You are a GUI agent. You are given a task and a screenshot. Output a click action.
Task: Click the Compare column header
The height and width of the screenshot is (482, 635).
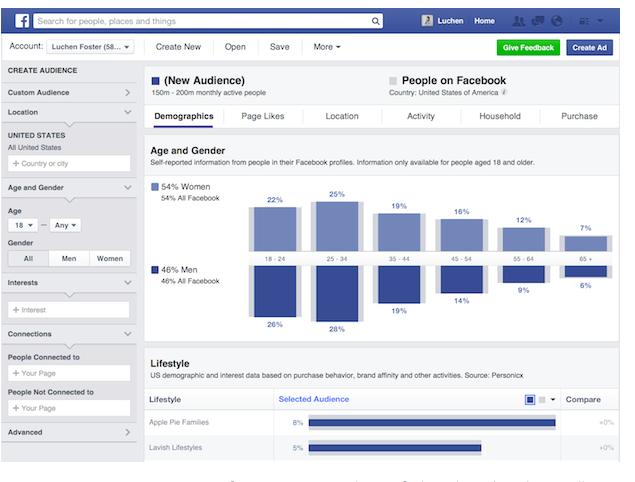583,400
